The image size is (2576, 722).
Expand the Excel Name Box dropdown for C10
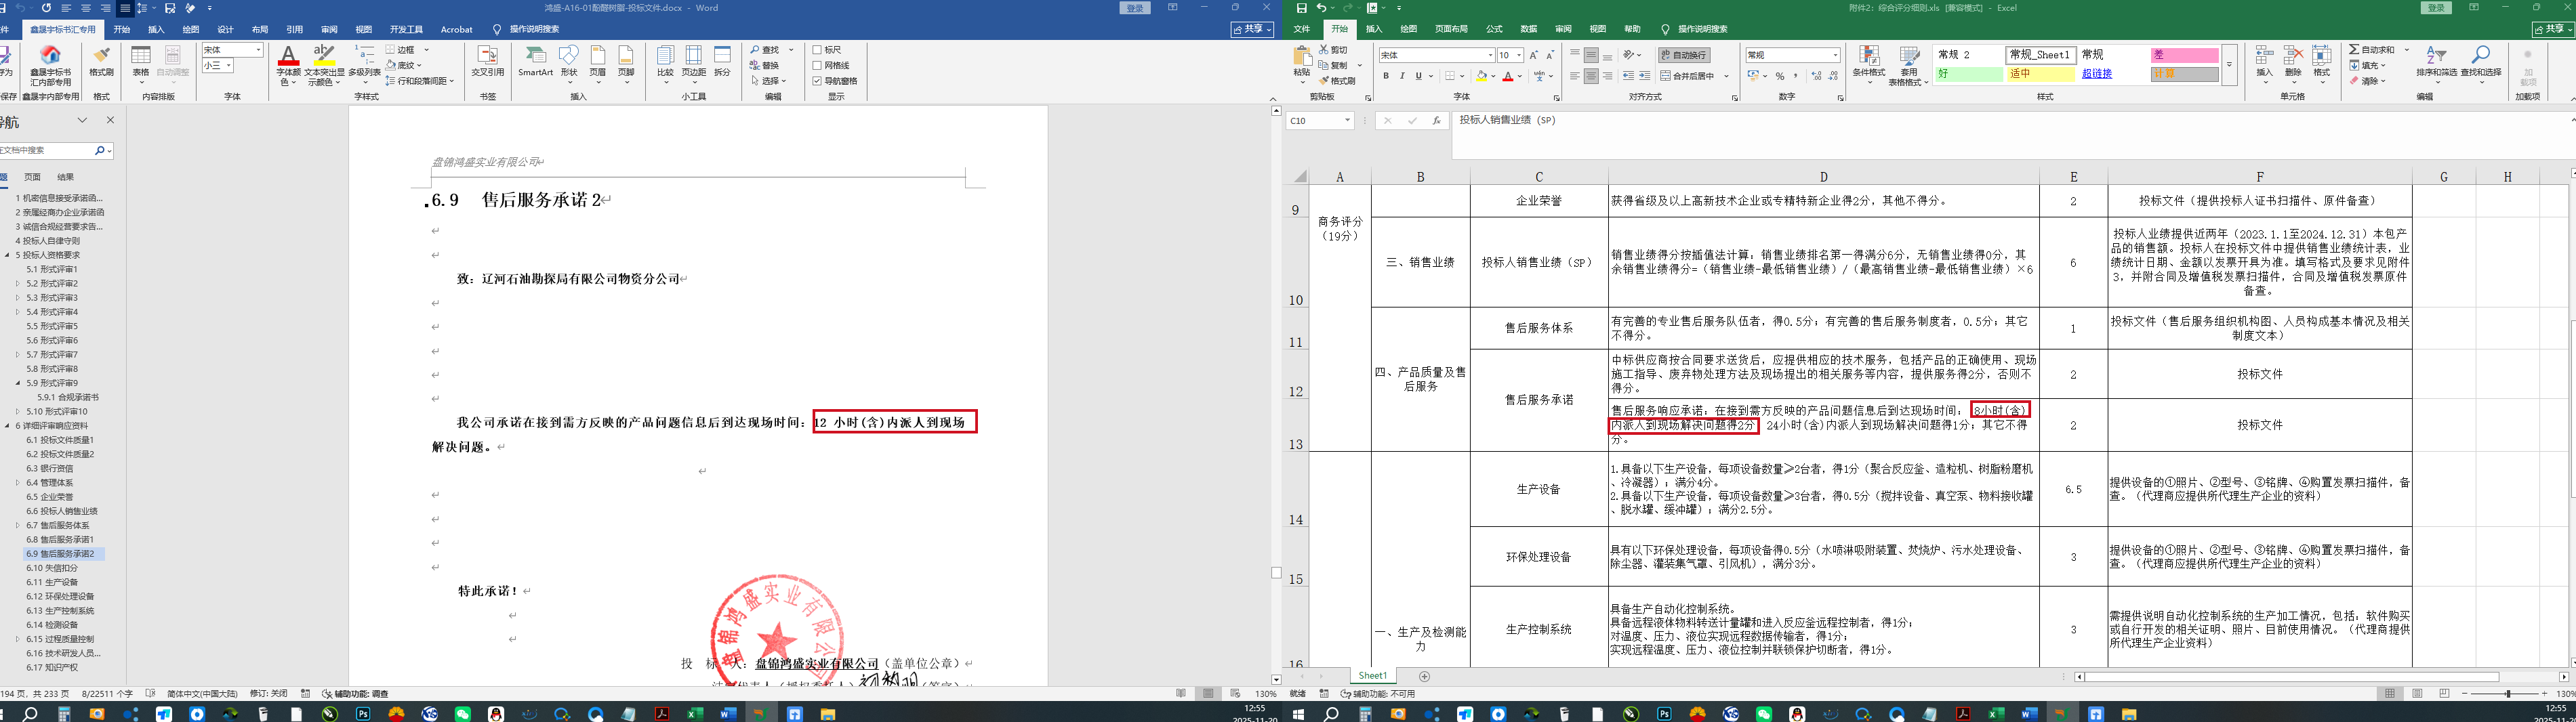(x=1347, y=120)
